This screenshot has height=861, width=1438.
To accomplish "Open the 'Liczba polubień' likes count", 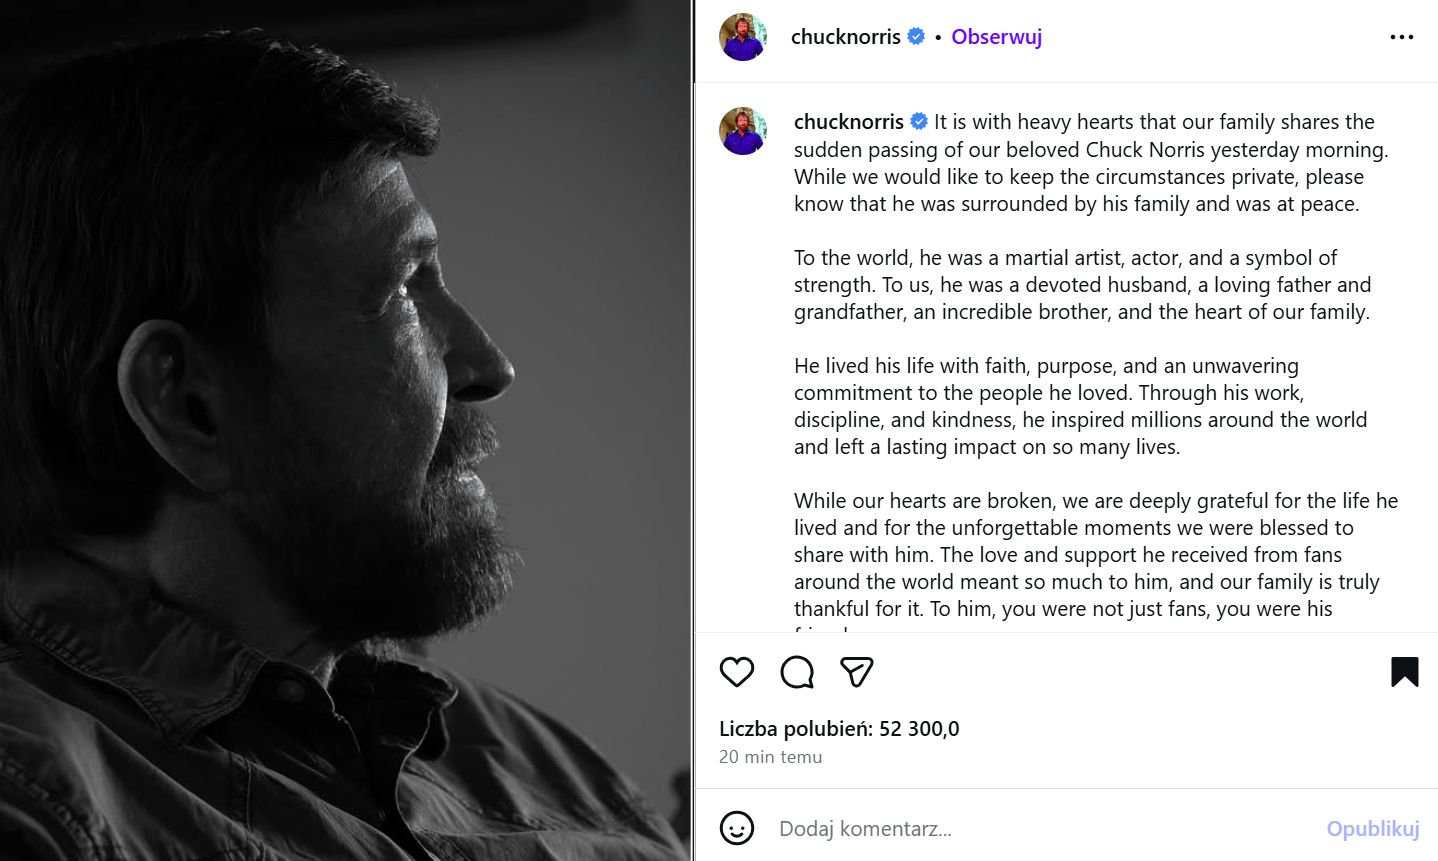I will [839, 729].
